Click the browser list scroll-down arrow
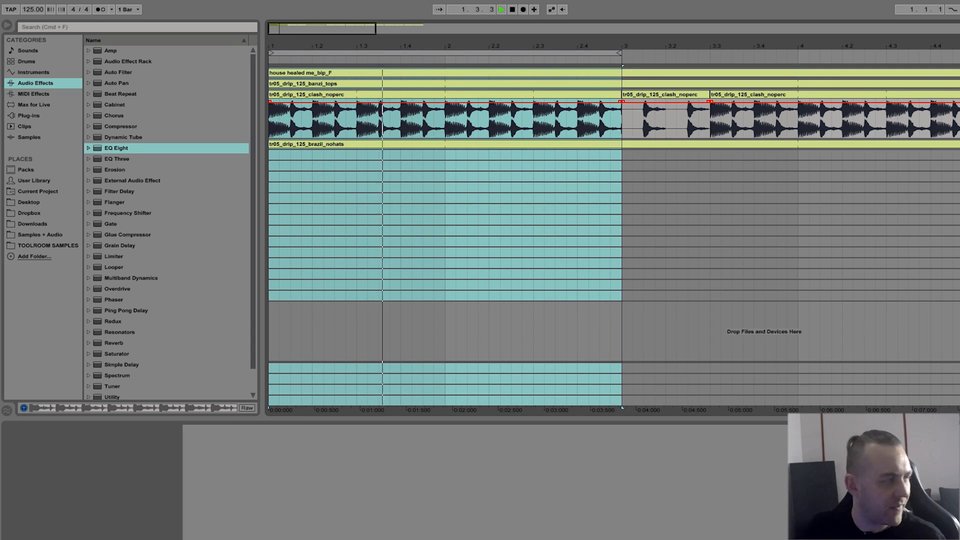Viewport: 960px width, 540px height. tap(252, 396)
